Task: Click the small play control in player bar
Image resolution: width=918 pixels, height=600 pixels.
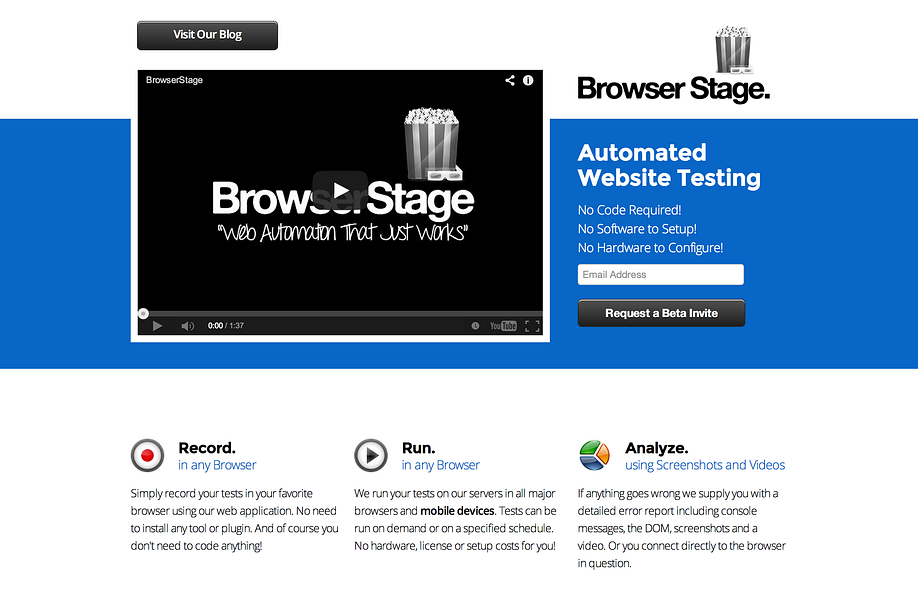Action: pyautogui.click(x=157, y=326)
